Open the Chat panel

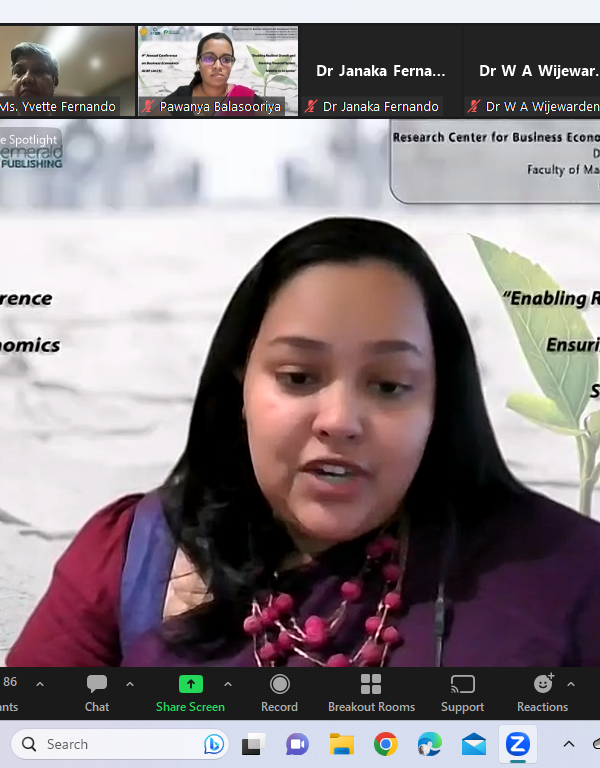[x=97, y=692]
